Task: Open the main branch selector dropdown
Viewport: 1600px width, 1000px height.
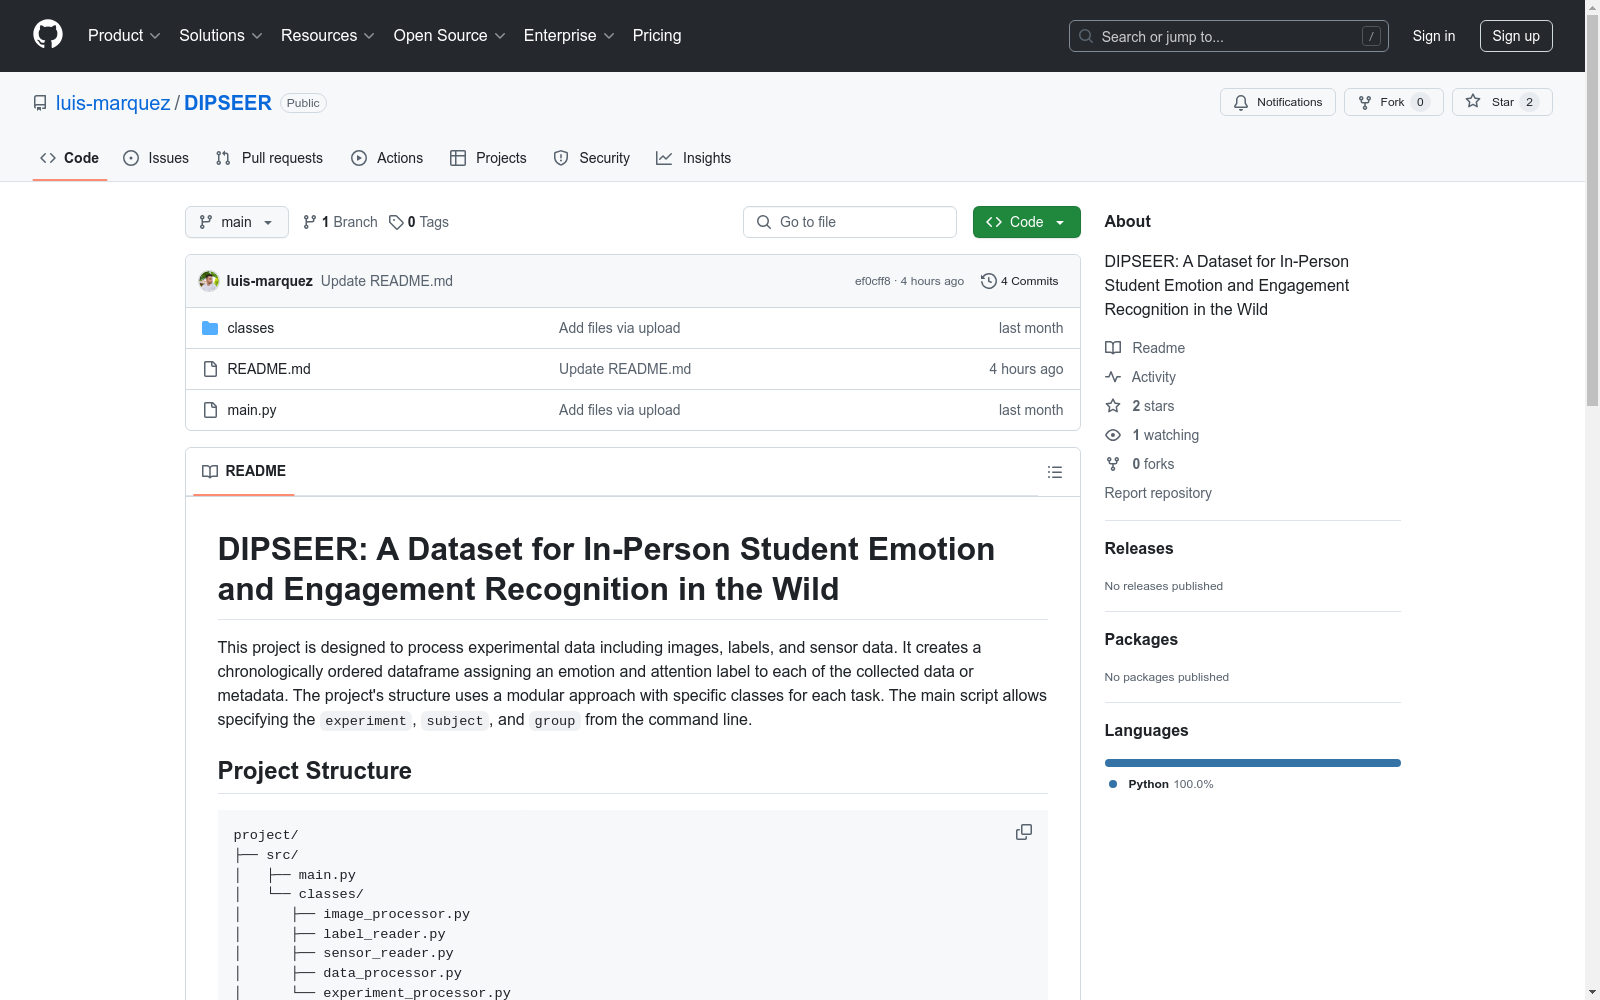Action: 237,222
